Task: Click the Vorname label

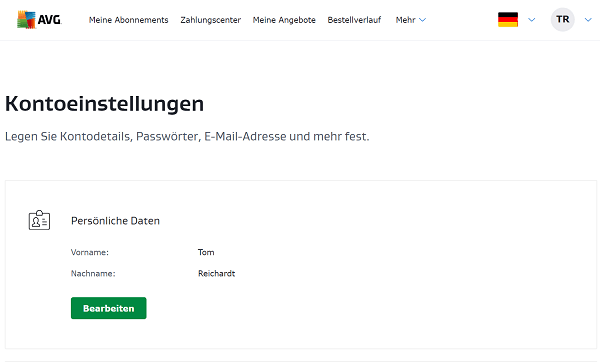Action: 90,252
